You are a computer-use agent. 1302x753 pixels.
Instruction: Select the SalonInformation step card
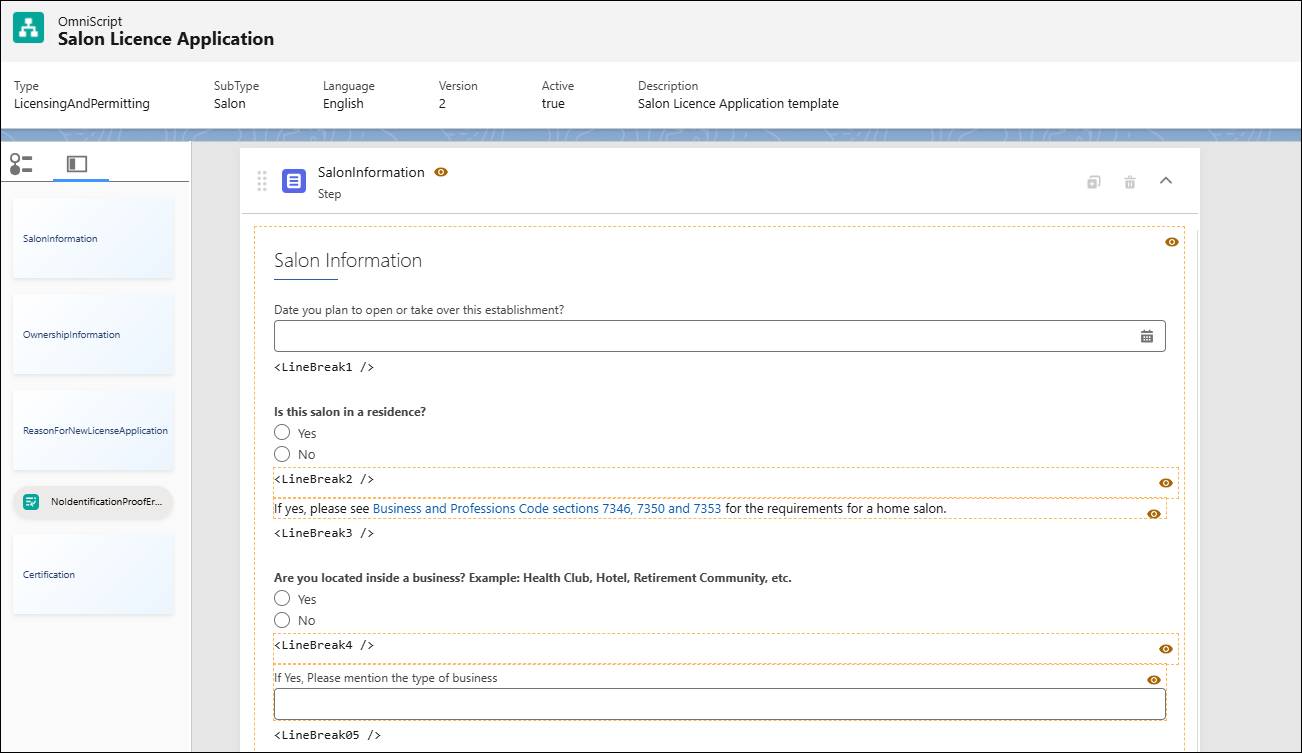coord(93,238)
